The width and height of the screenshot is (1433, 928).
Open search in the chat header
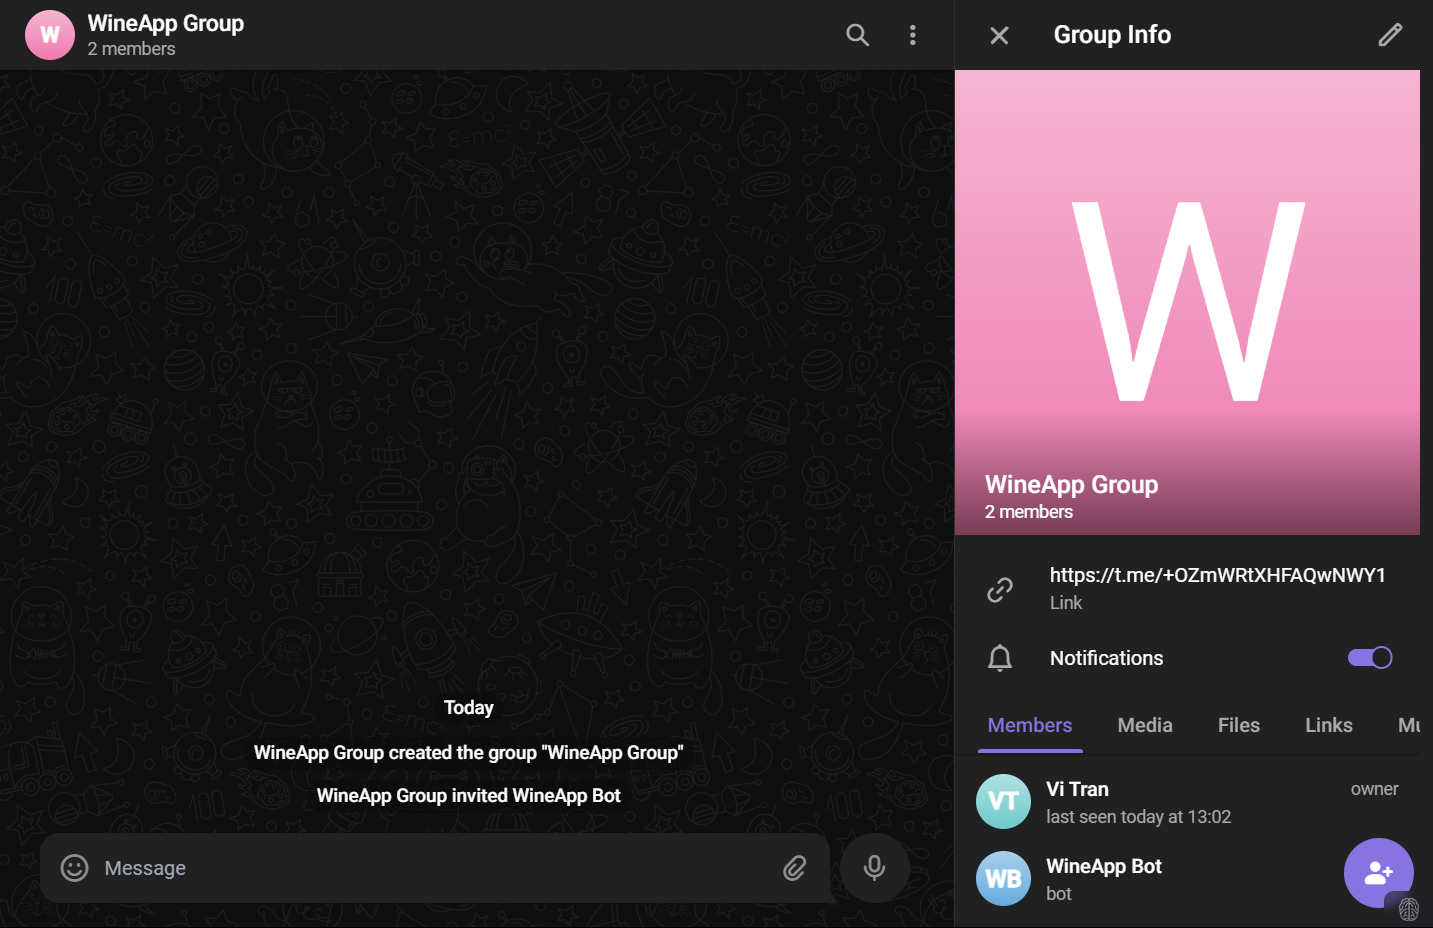pos(857,35)
